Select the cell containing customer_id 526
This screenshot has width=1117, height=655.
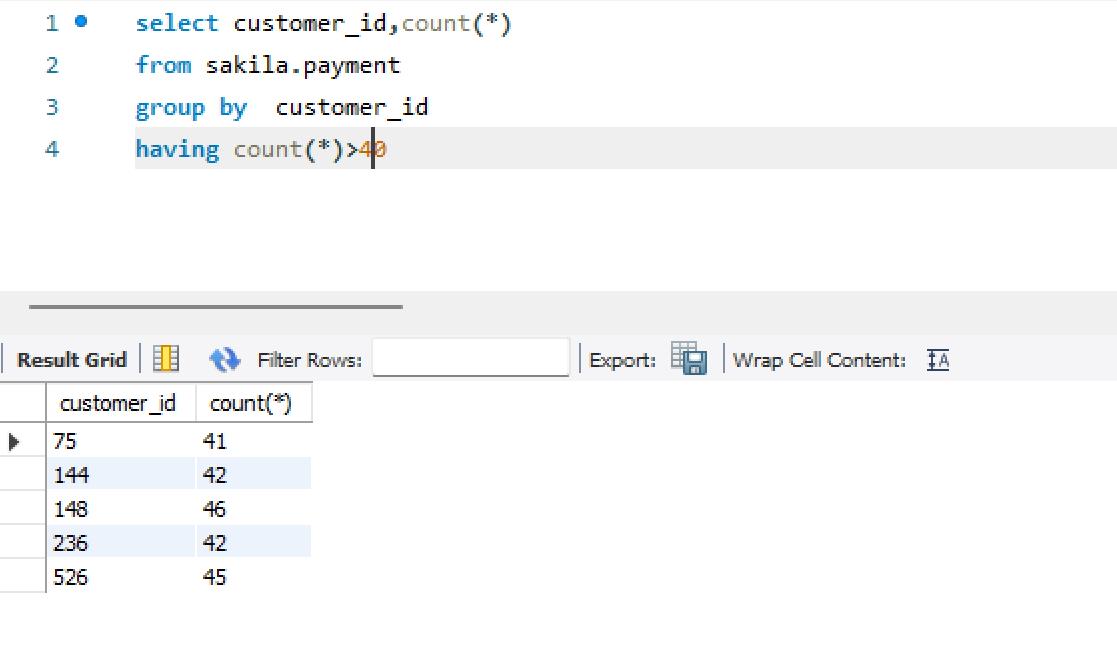(x=119, y=577)
